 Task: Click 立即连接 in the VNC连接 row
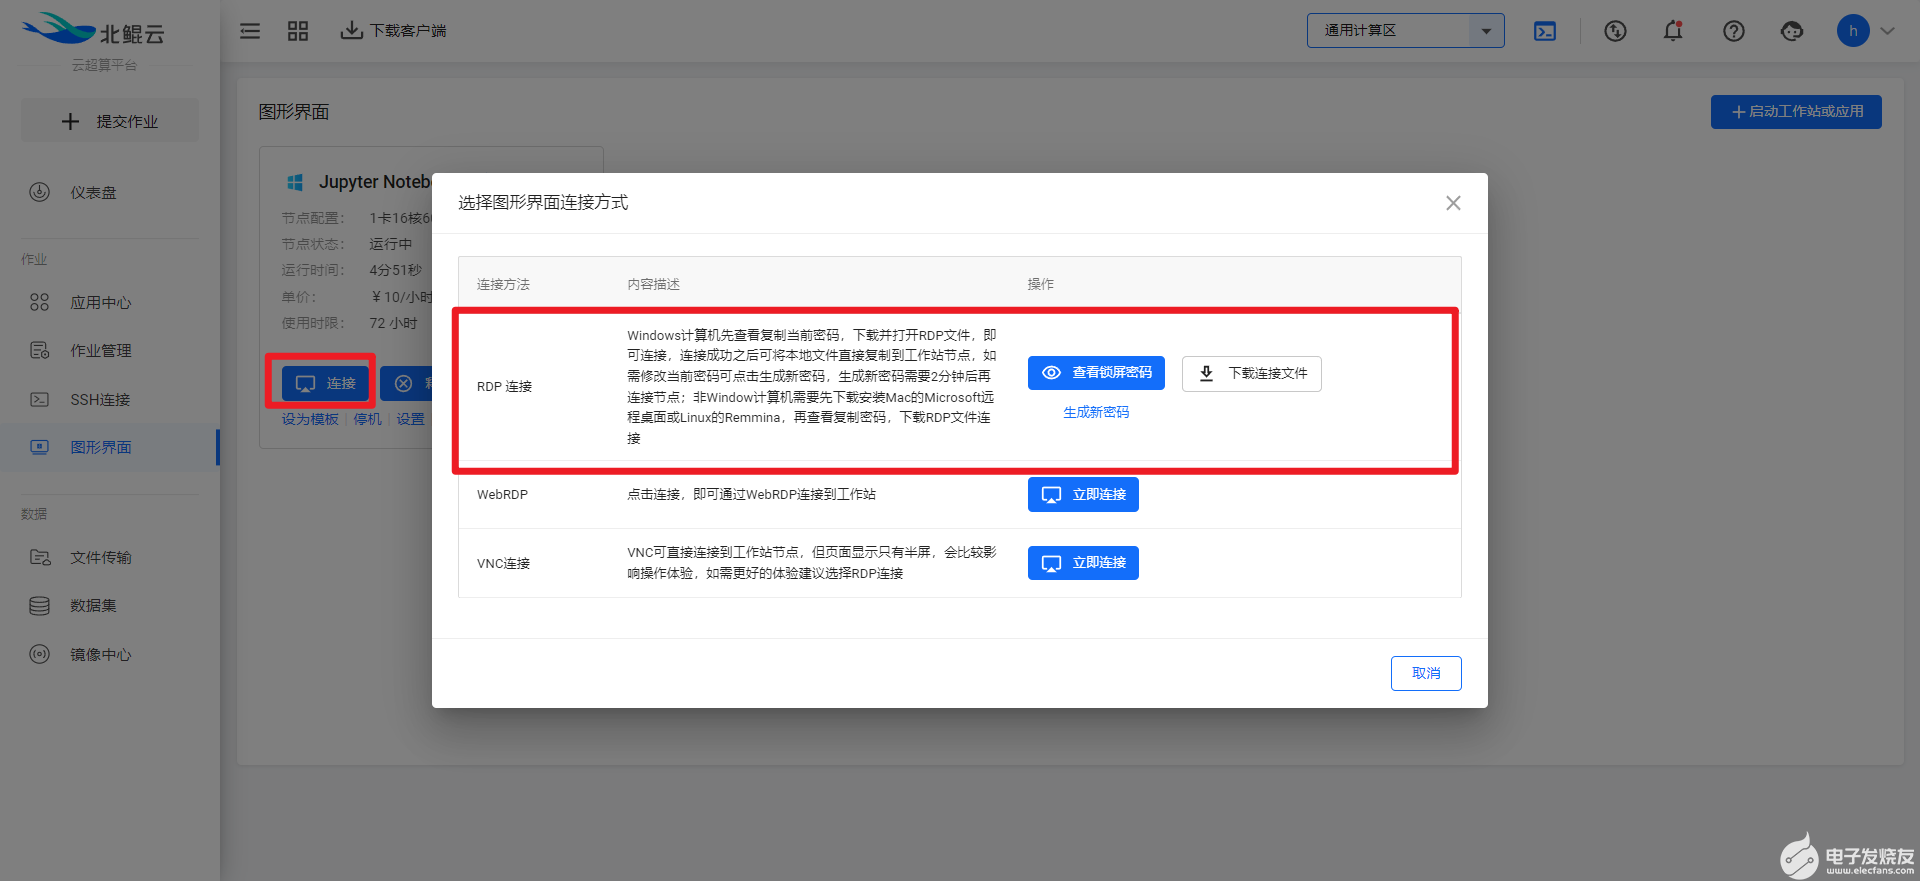[x=1083, y=563]
